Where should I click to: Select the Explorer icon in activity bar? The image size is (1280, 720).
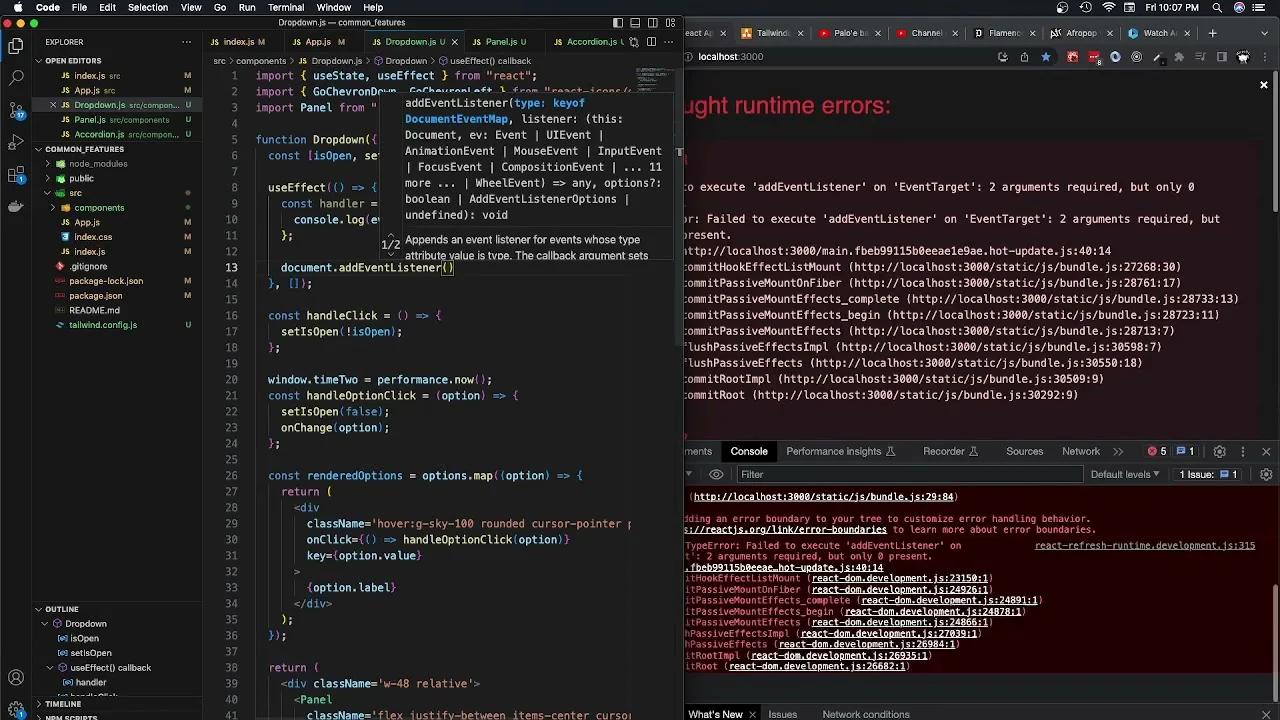[15, 46]
